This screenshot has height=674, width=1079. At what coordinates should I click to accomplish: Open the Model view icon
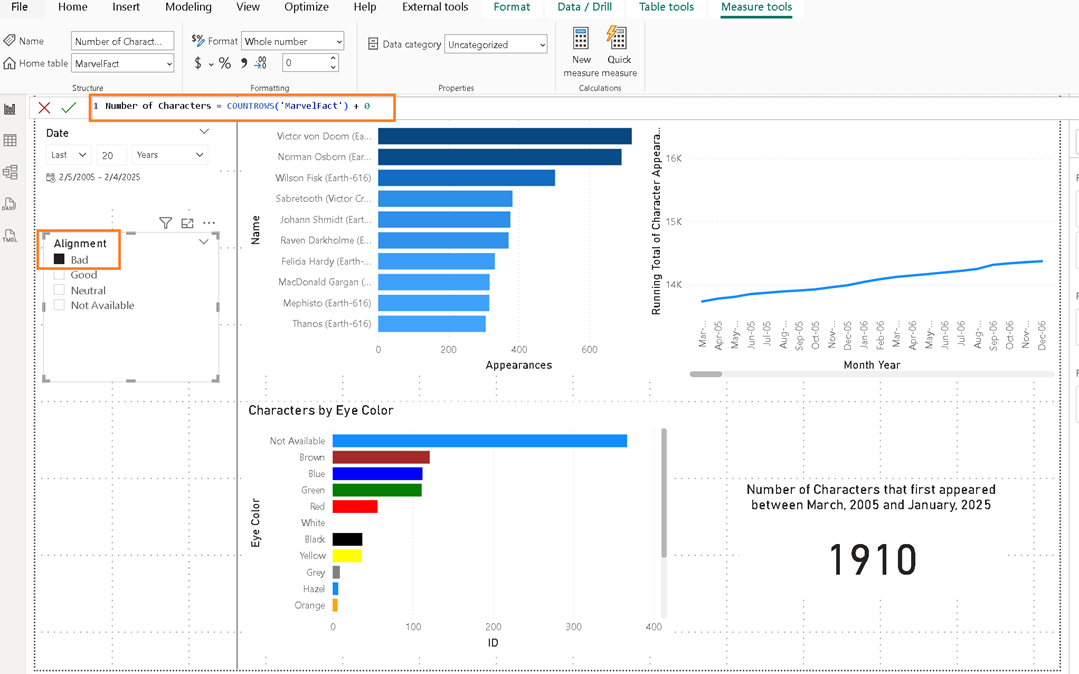click(10, 172)
